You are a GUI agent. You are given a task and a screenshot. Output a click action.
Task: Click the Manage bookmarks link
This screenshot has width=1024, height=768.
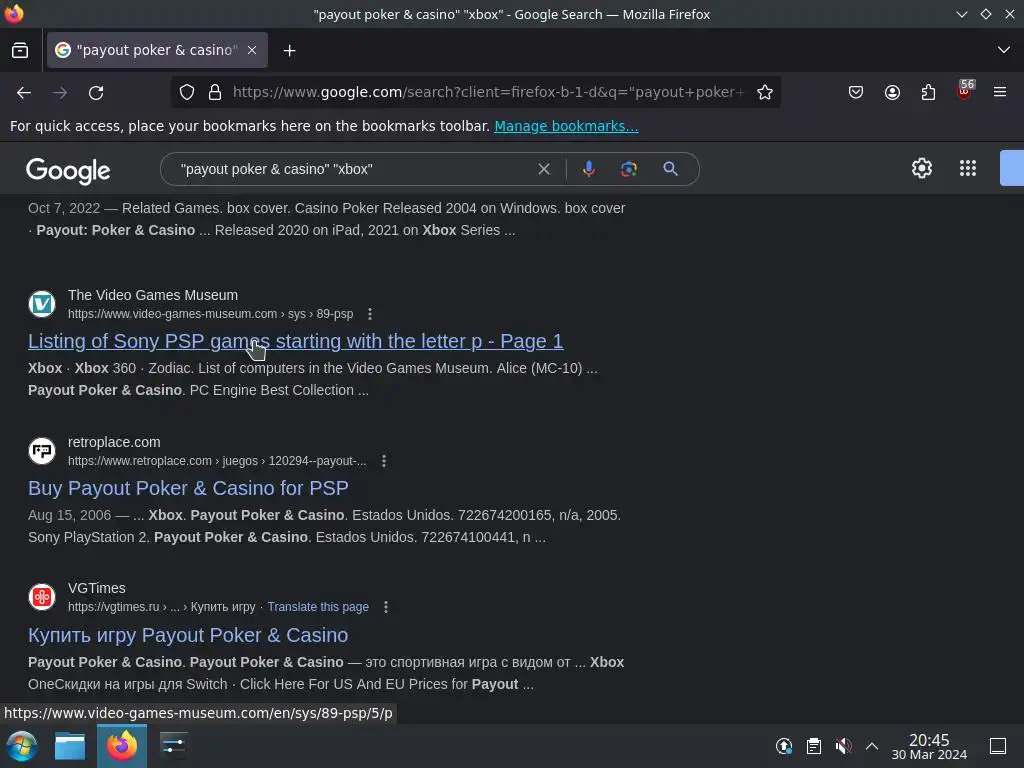[566, 126]
